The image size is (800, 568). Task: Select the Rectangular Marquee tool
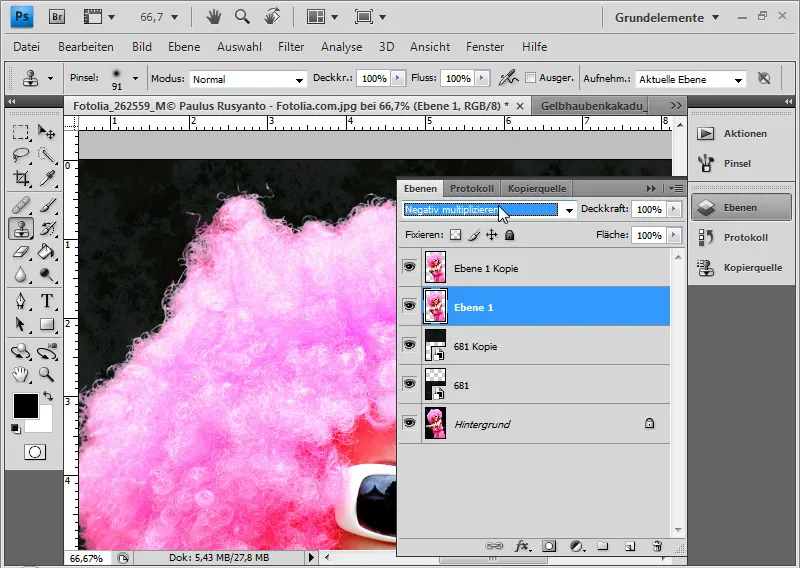click(20, 133)
